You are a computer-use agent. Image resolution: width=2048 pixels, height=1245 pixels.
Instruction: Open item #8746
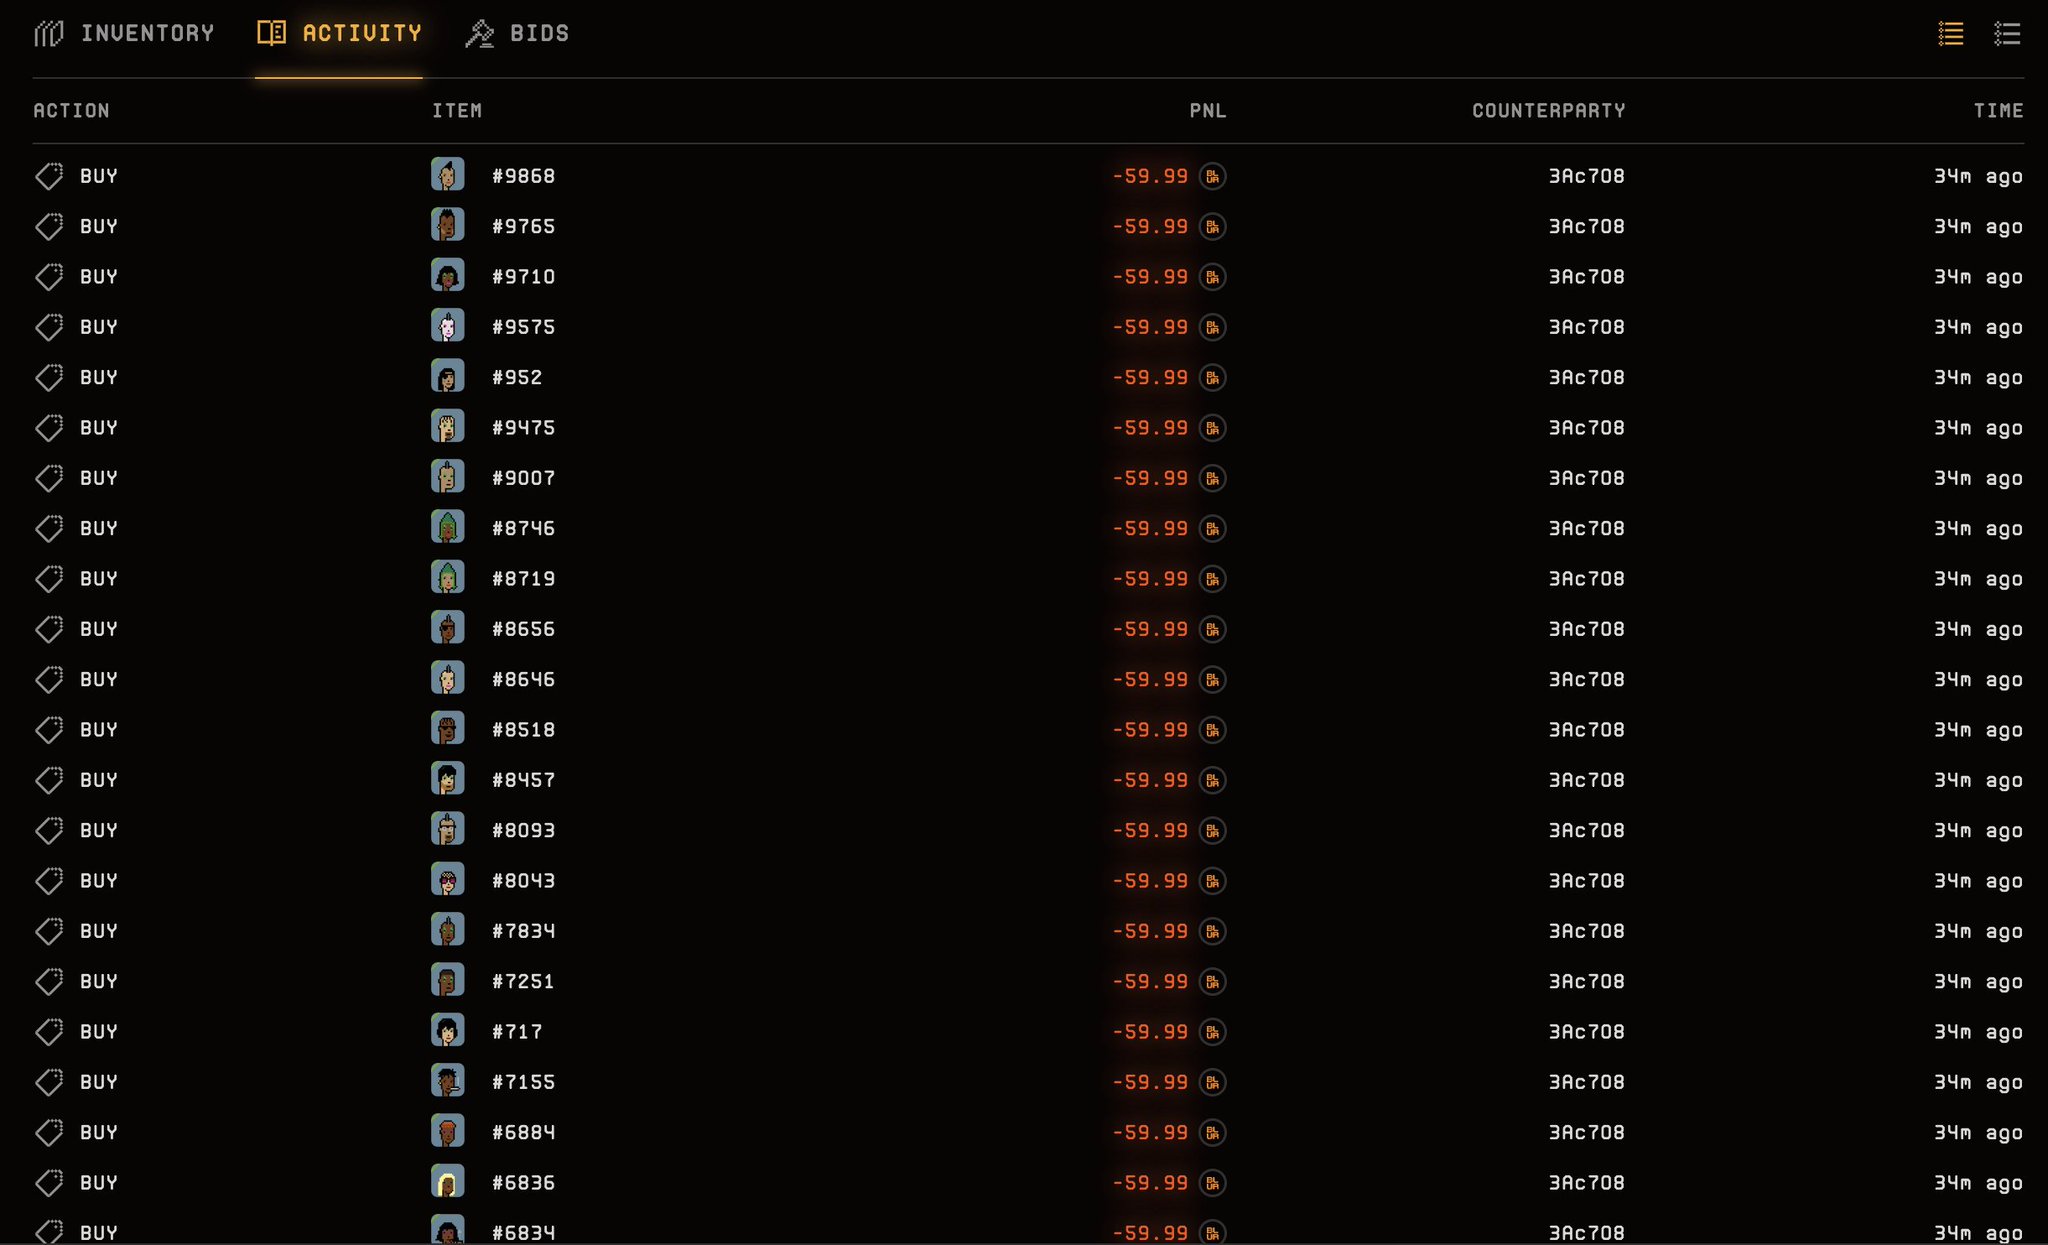[523, 528]
